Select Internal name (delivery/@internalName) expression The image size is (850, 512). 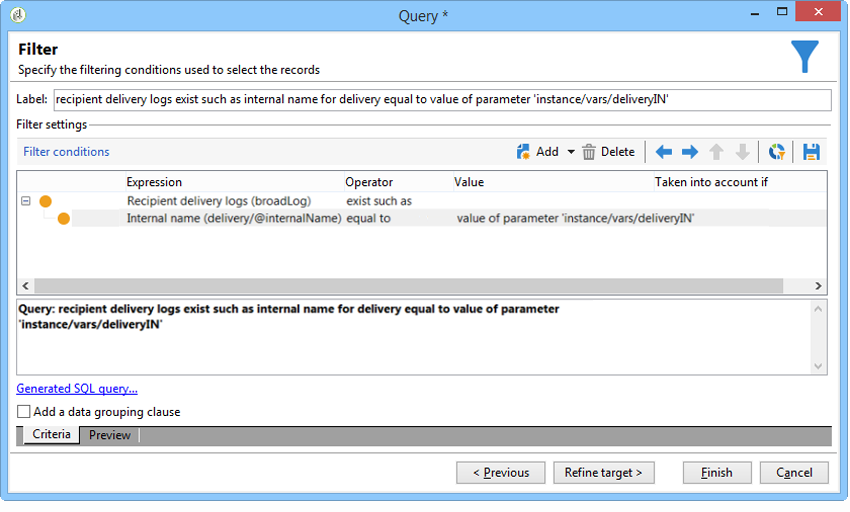[x=234, y=219]
